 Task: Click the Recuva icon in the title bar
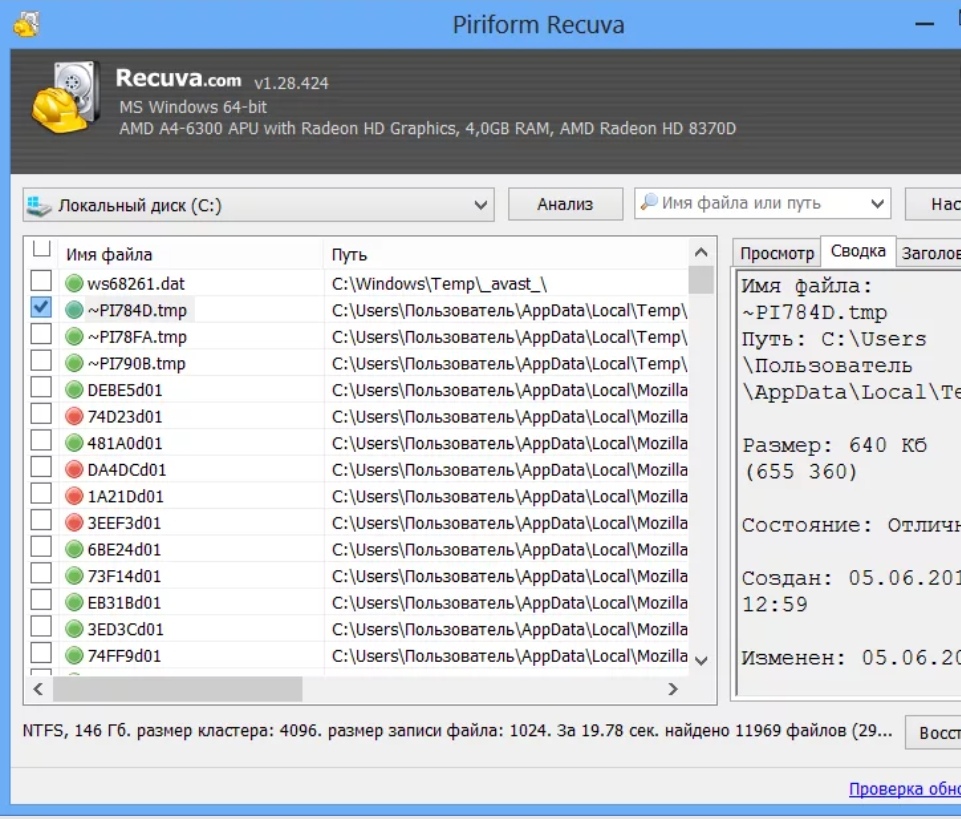[26, 24]
